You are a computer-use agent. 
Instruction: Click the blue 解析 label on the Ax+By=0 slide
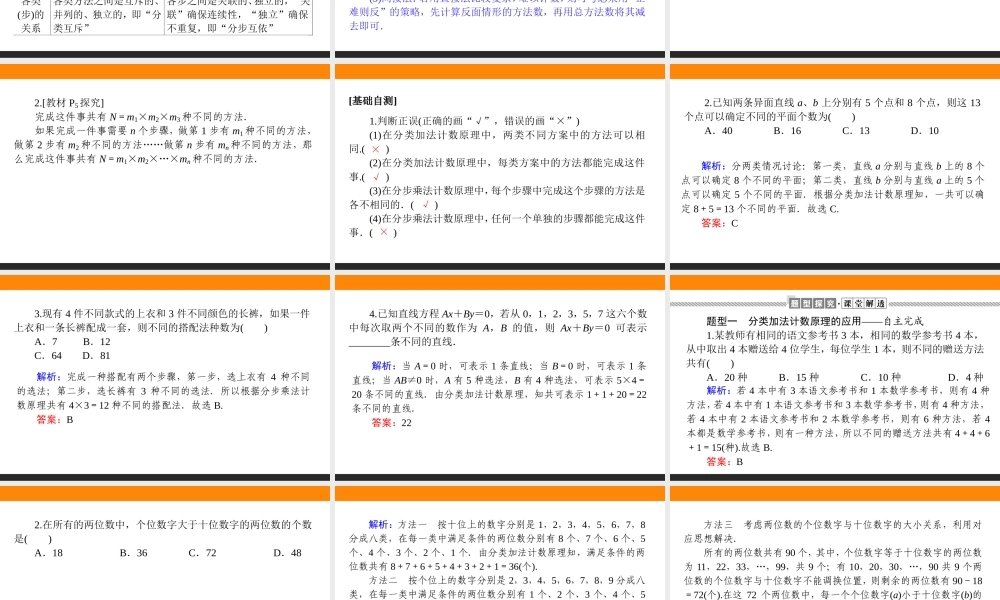click(382, 366)
